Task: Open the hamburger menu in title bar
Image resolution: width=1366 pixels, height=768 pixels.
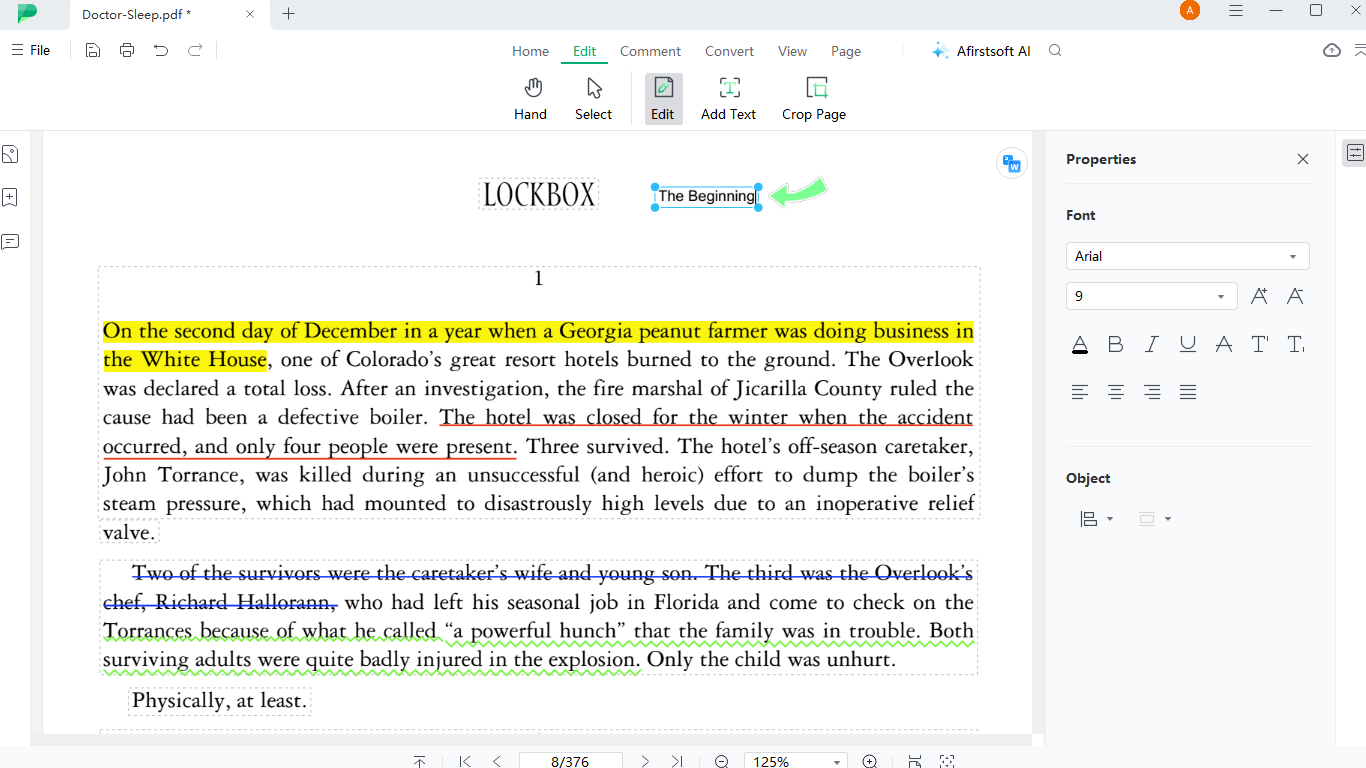Action: pos(1236,11)
